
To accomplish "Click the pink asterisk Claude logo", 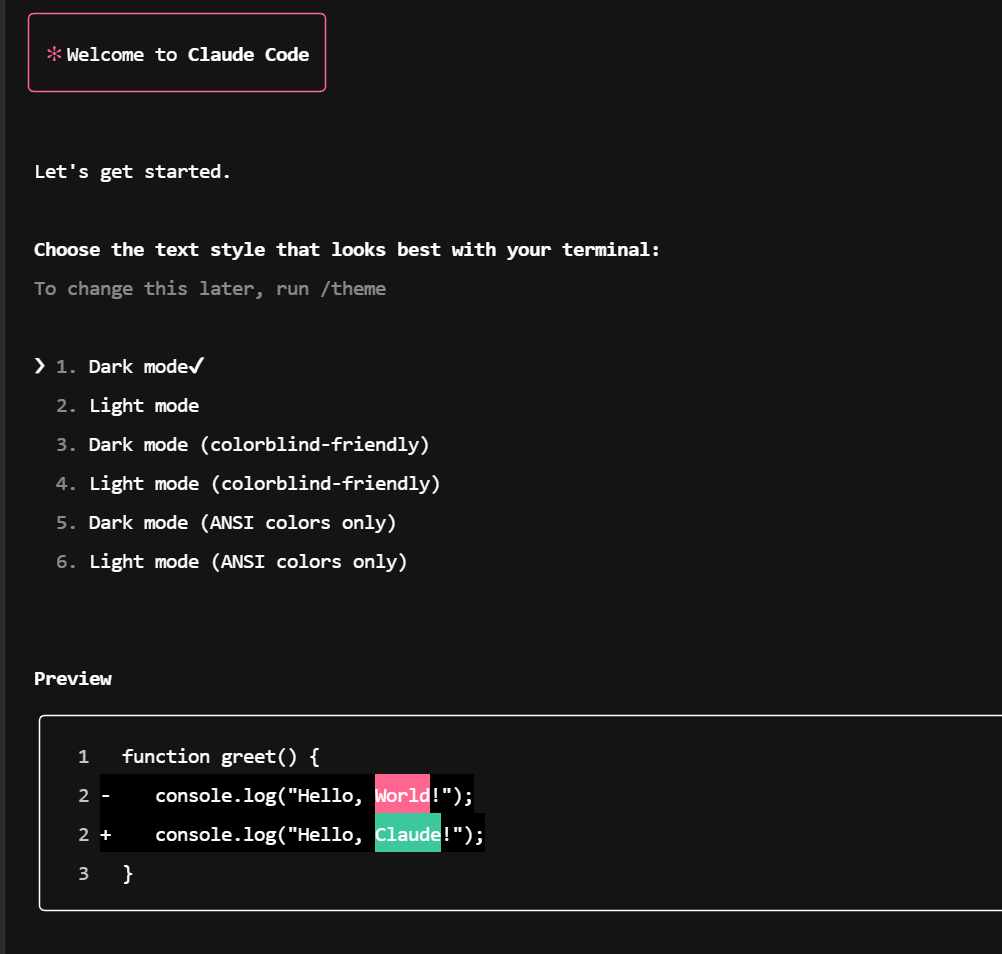I will tap(54, 54).
